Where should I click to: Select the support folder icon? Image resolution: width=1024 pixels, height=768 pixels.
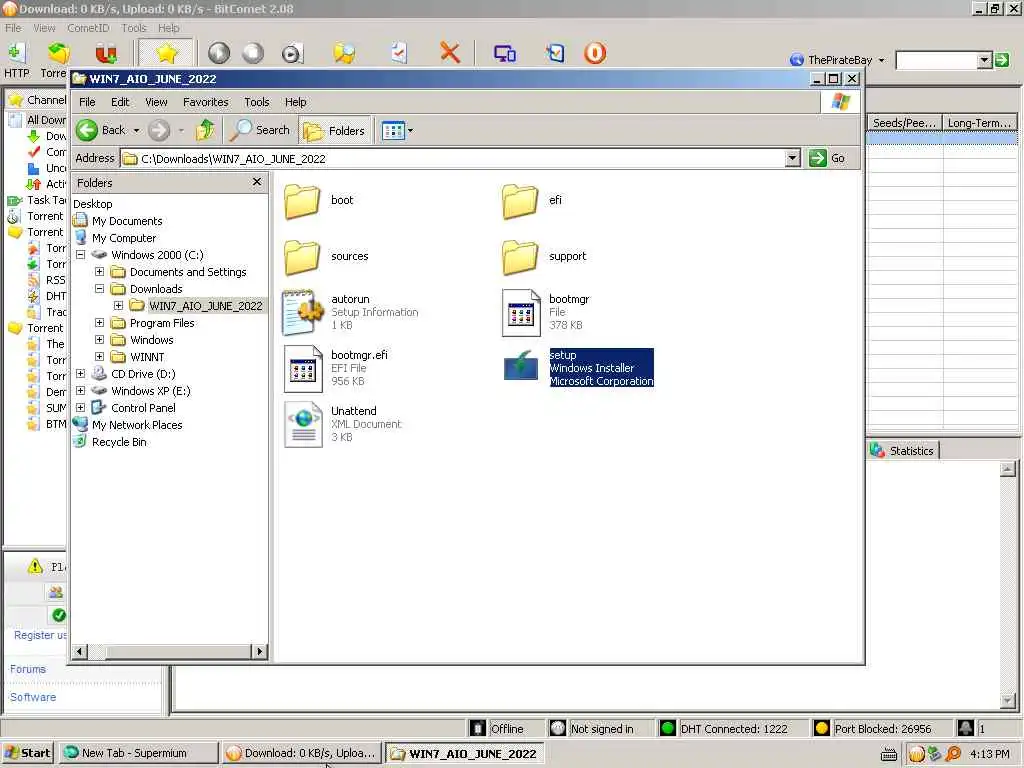click(x=520, y=257)
